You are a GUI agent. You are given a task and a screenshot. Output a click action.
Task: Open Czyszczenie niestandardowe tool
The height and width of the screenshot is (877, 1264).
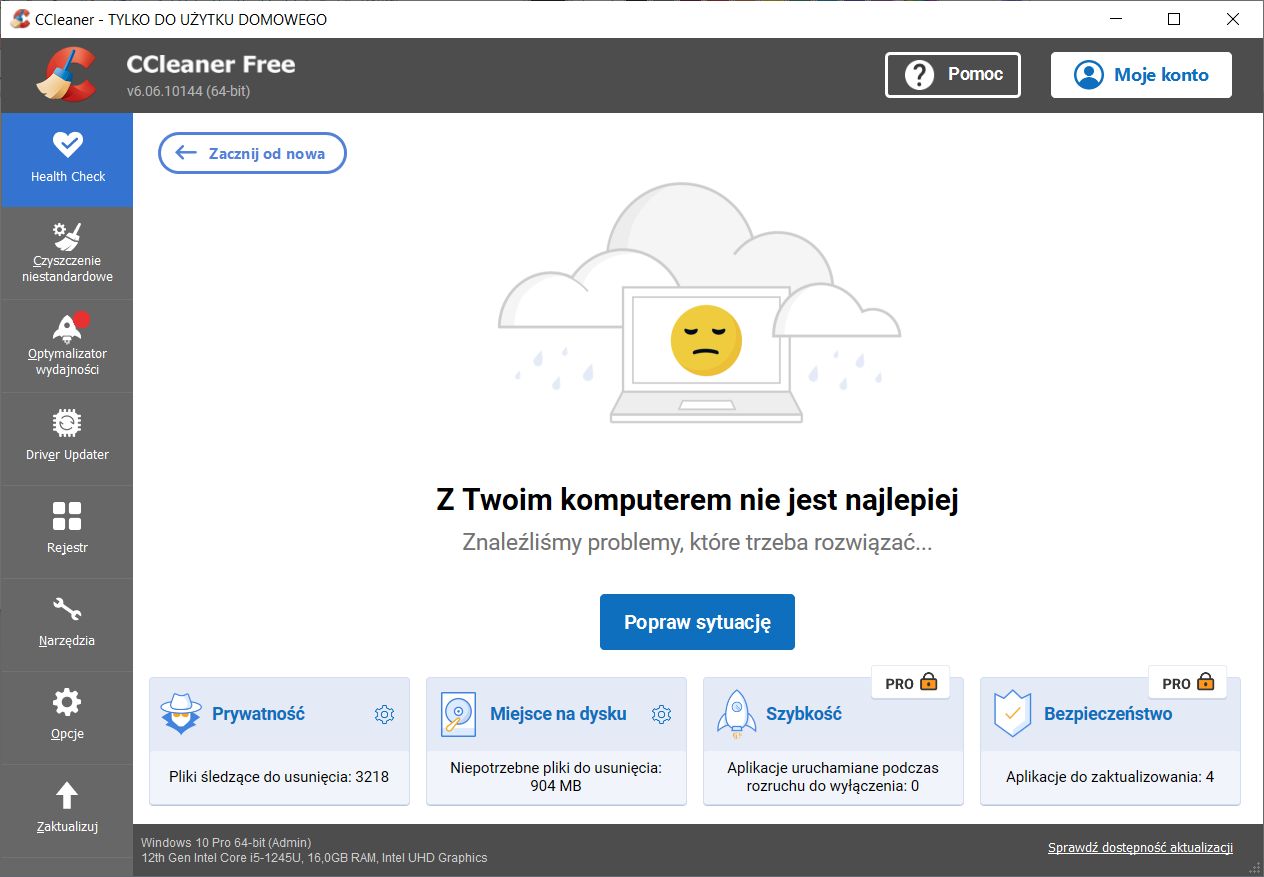point(67,252)
